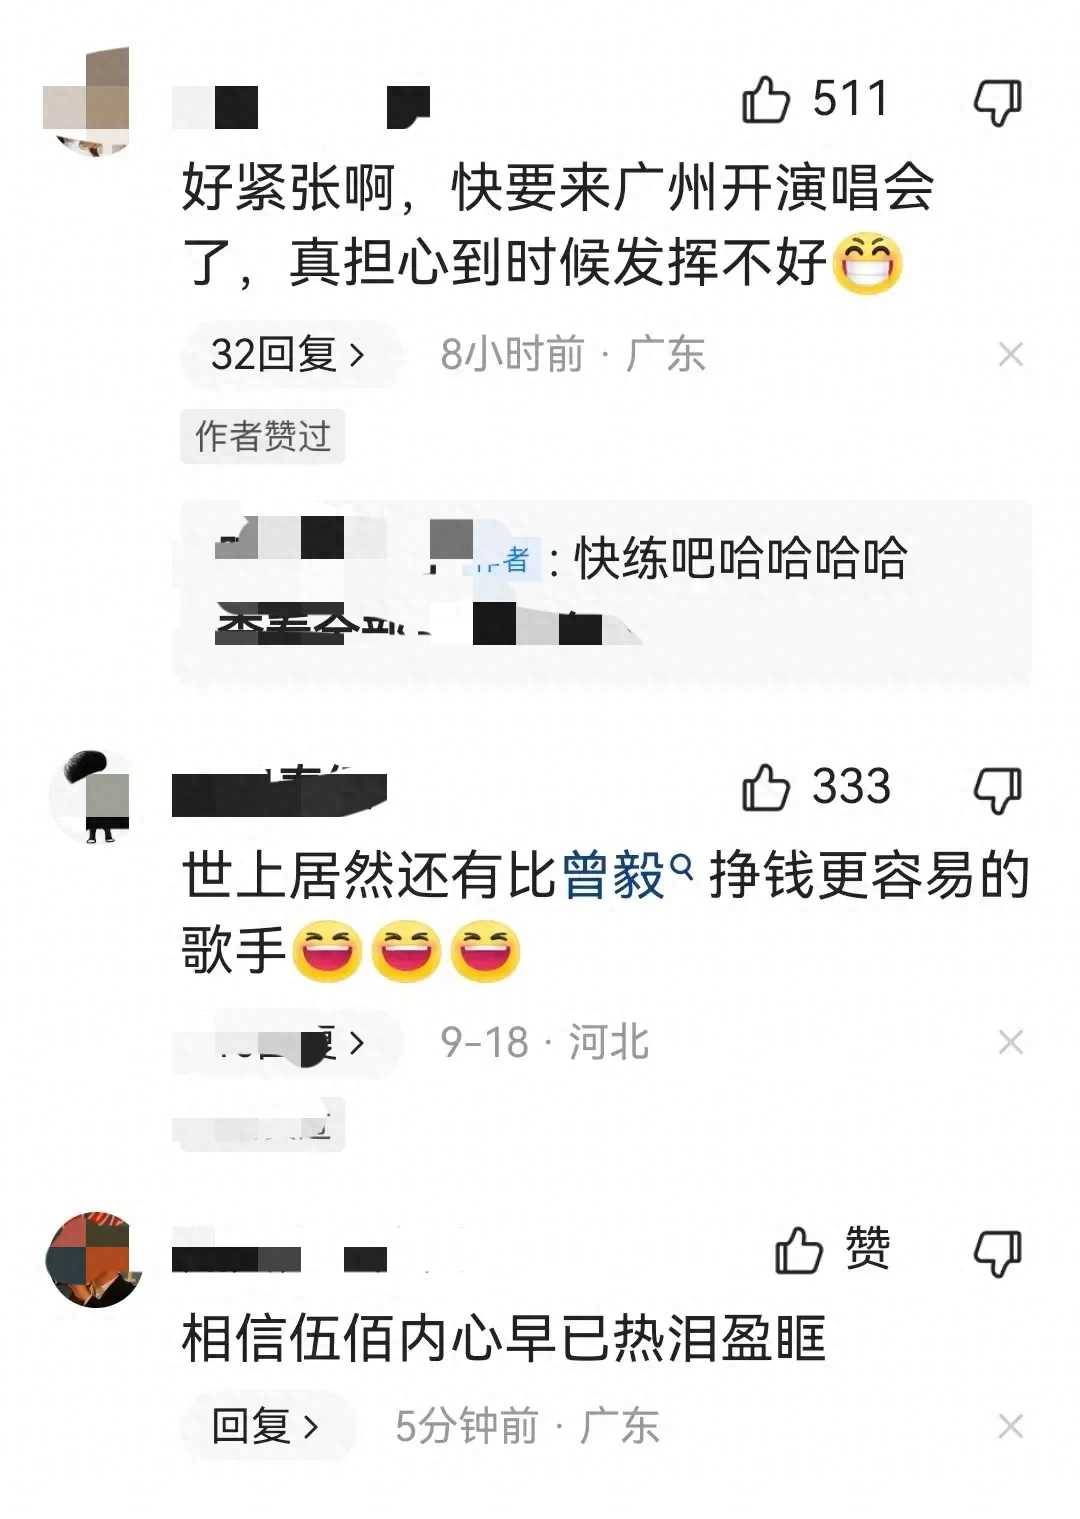Dismiss the 河北 comment with X
Image resolution: width=1080 pixels, height=1519 pixels.
coord(1011,1043)
